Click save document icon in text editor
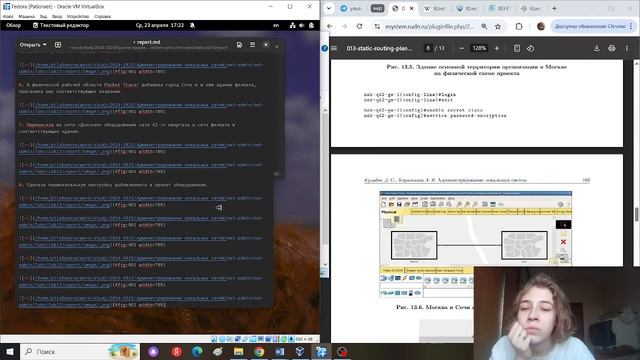Viewport: 640px width, 360px height. point(239,45)
